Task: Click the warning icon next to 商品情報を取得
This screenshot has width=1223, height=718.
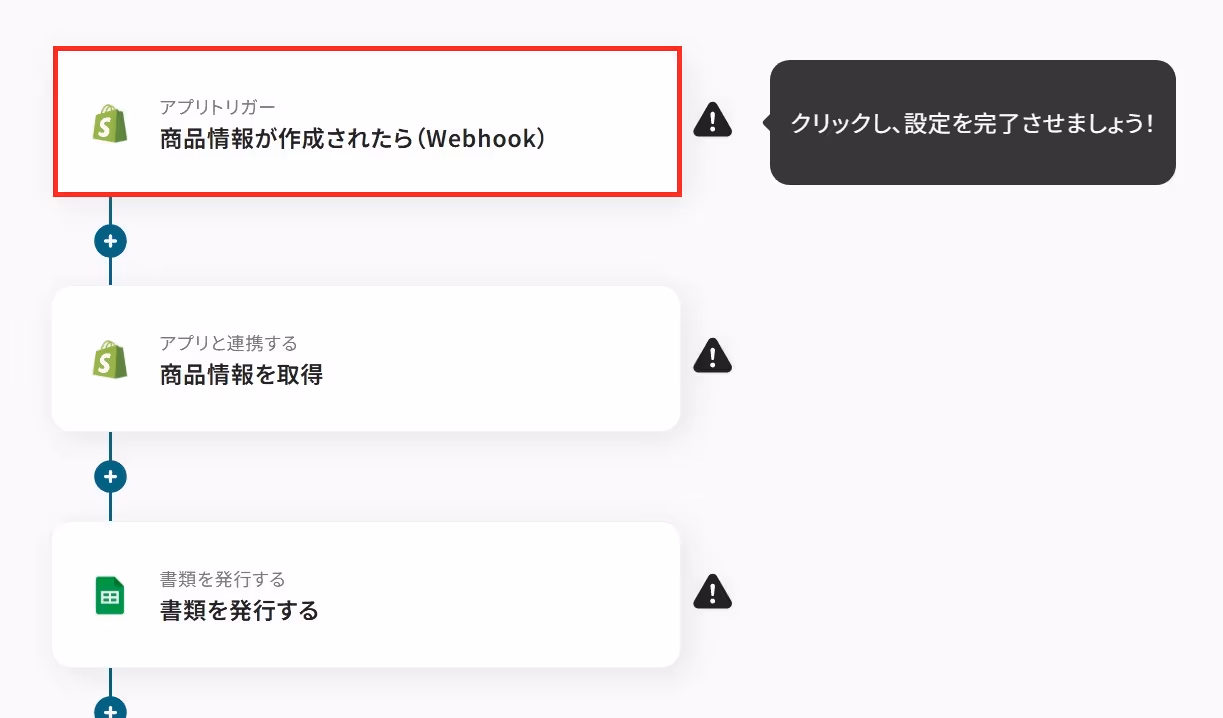Action: pos(712,356)
